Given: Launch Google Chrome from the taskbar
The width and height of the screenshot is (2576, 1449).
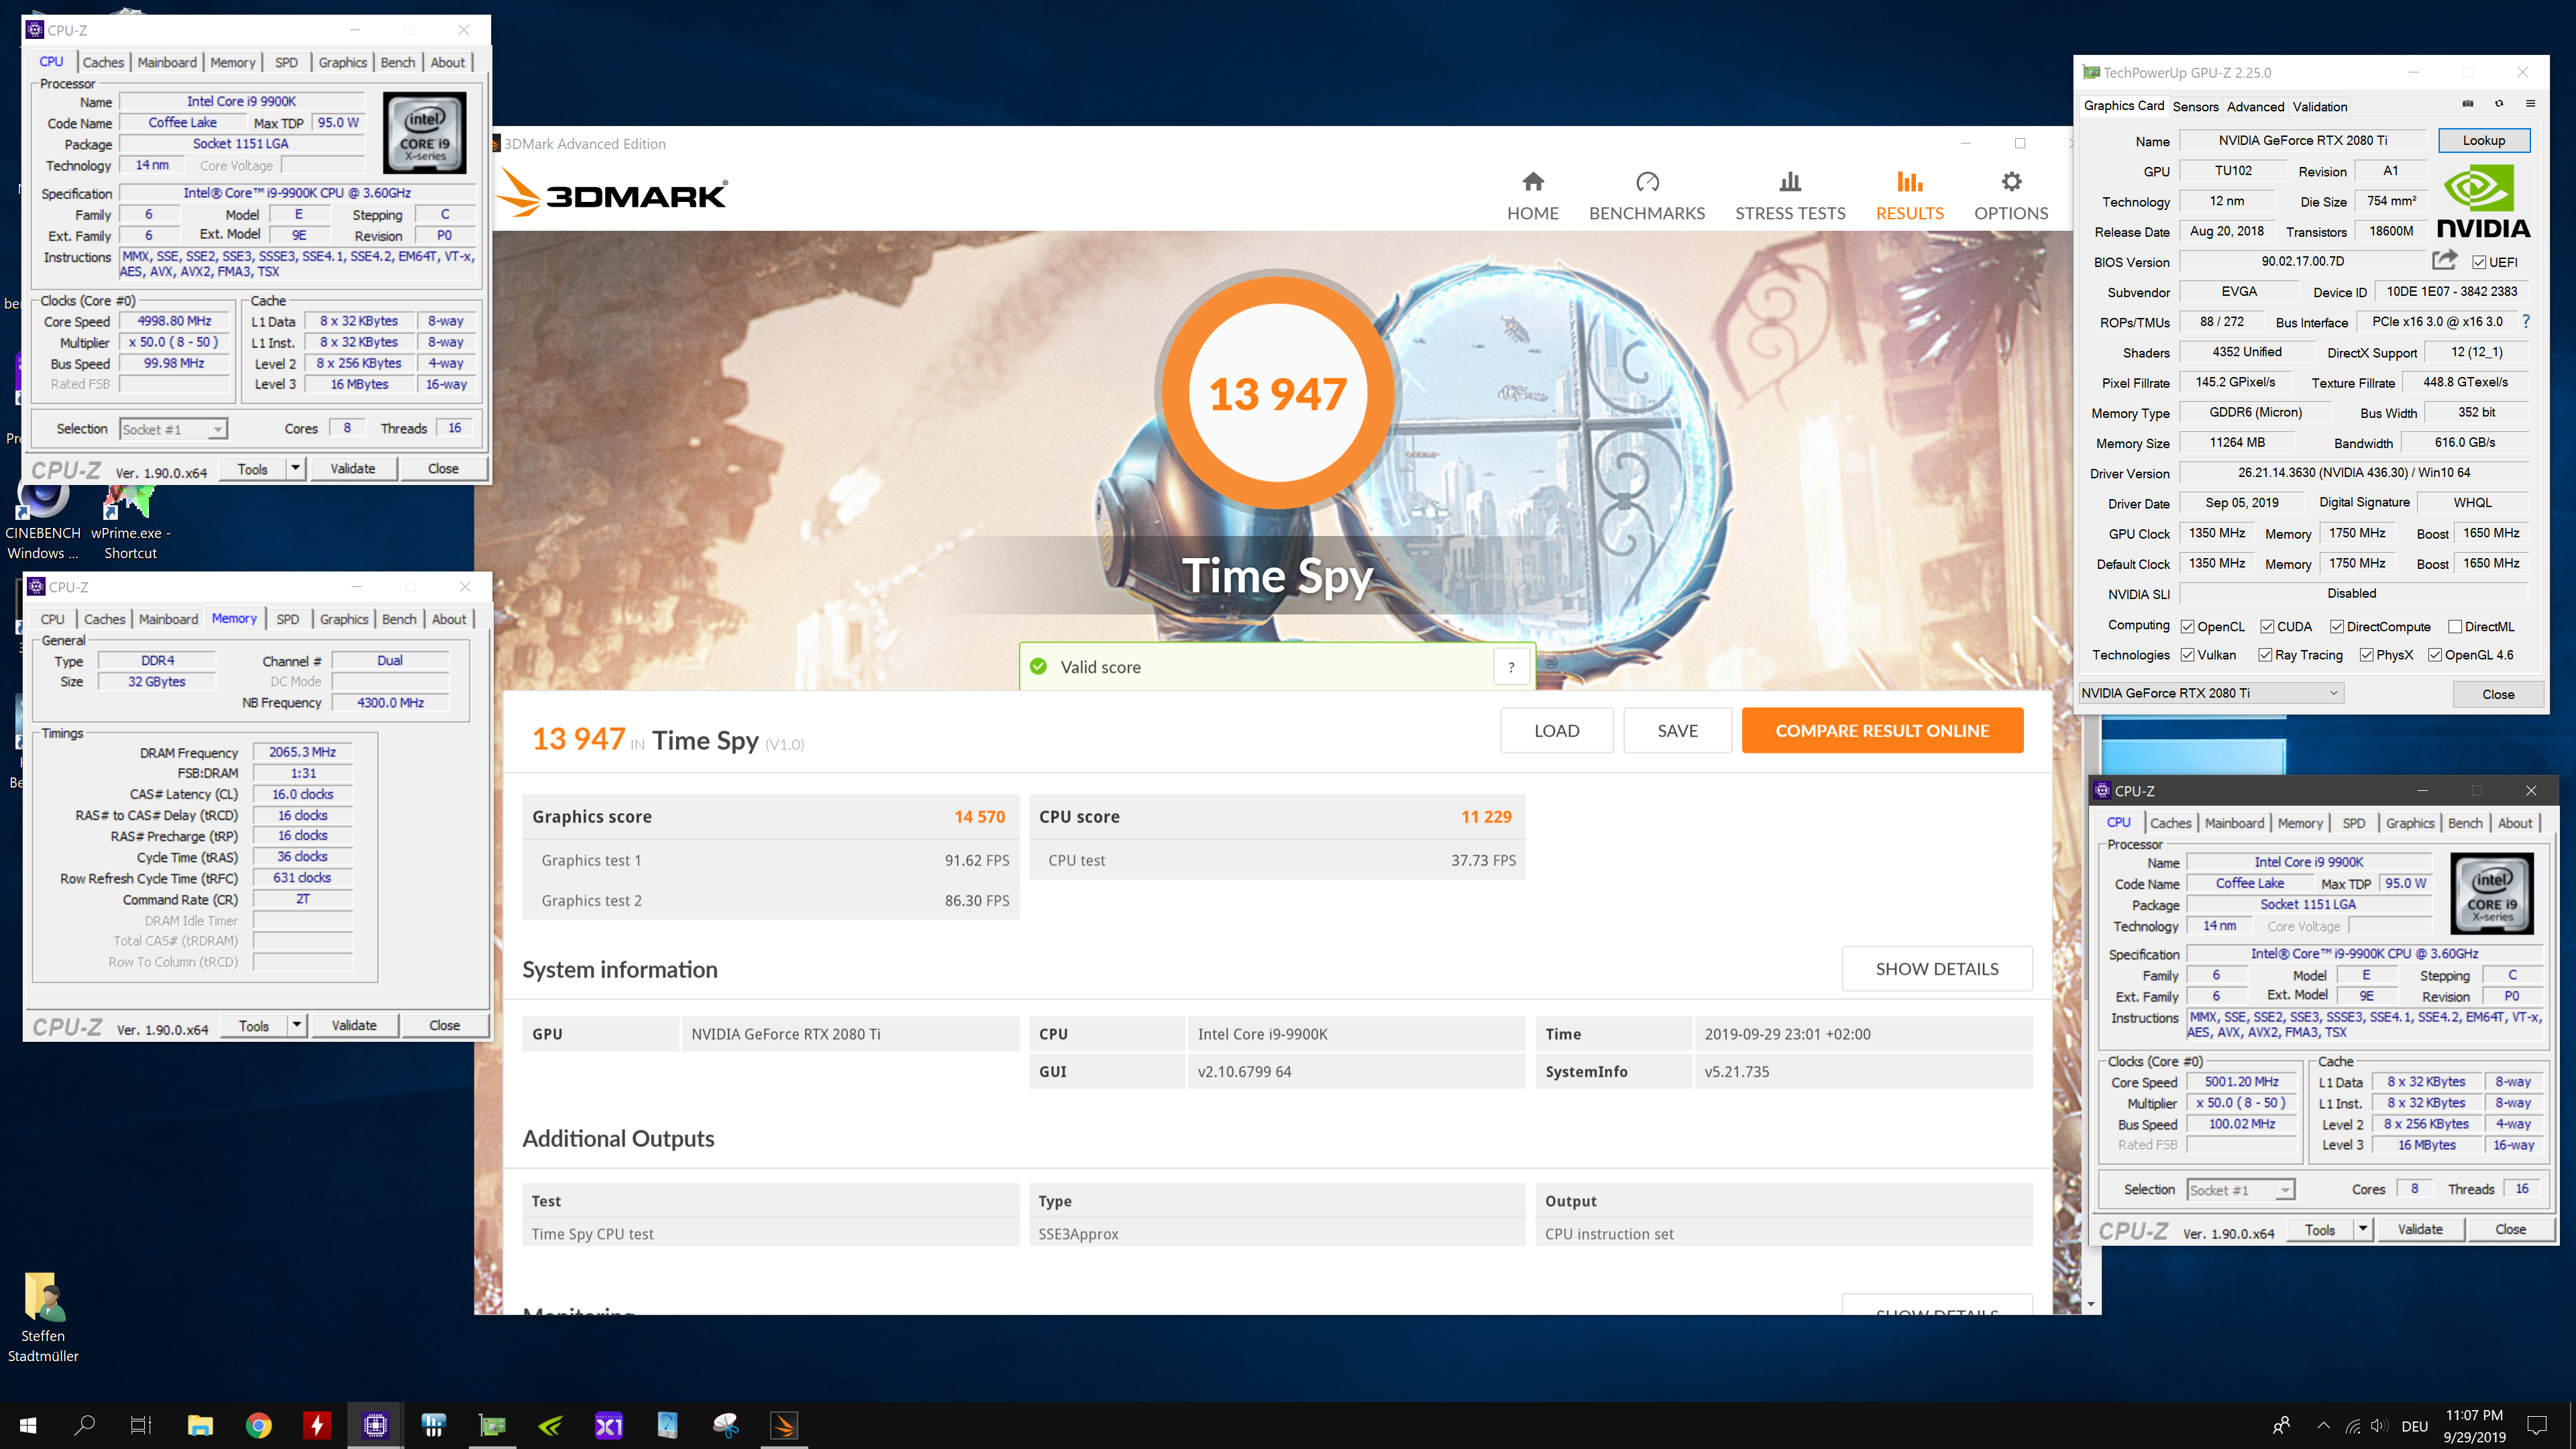Looking at the screenshot, I should (x=259, y=1425).
